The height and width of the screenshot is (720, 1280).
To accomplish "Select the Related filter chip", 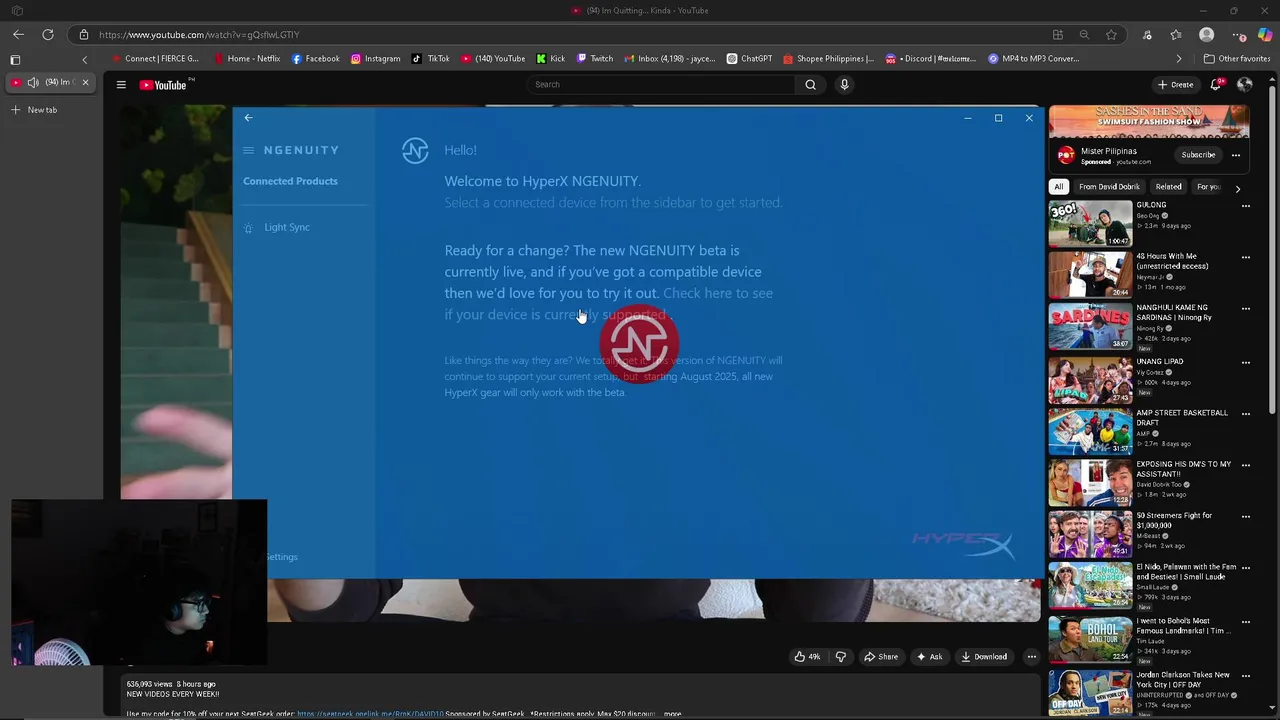I will [1168, 187].
